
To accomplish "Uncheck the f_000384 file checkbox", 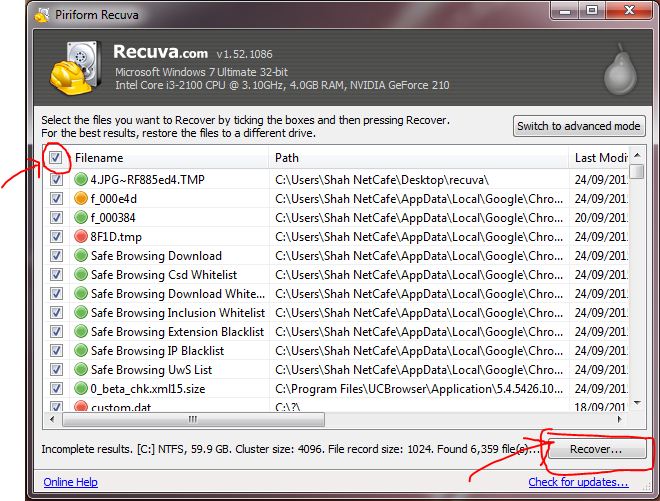I will tap(56, 218).
